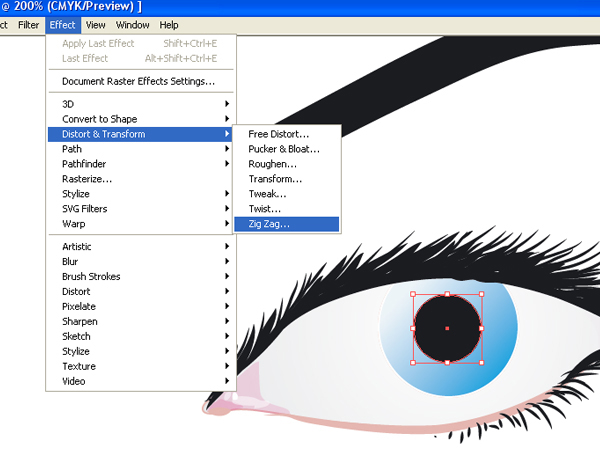
Task: Expand the 3D effect submenu
Action: click(x=141, y=104)
